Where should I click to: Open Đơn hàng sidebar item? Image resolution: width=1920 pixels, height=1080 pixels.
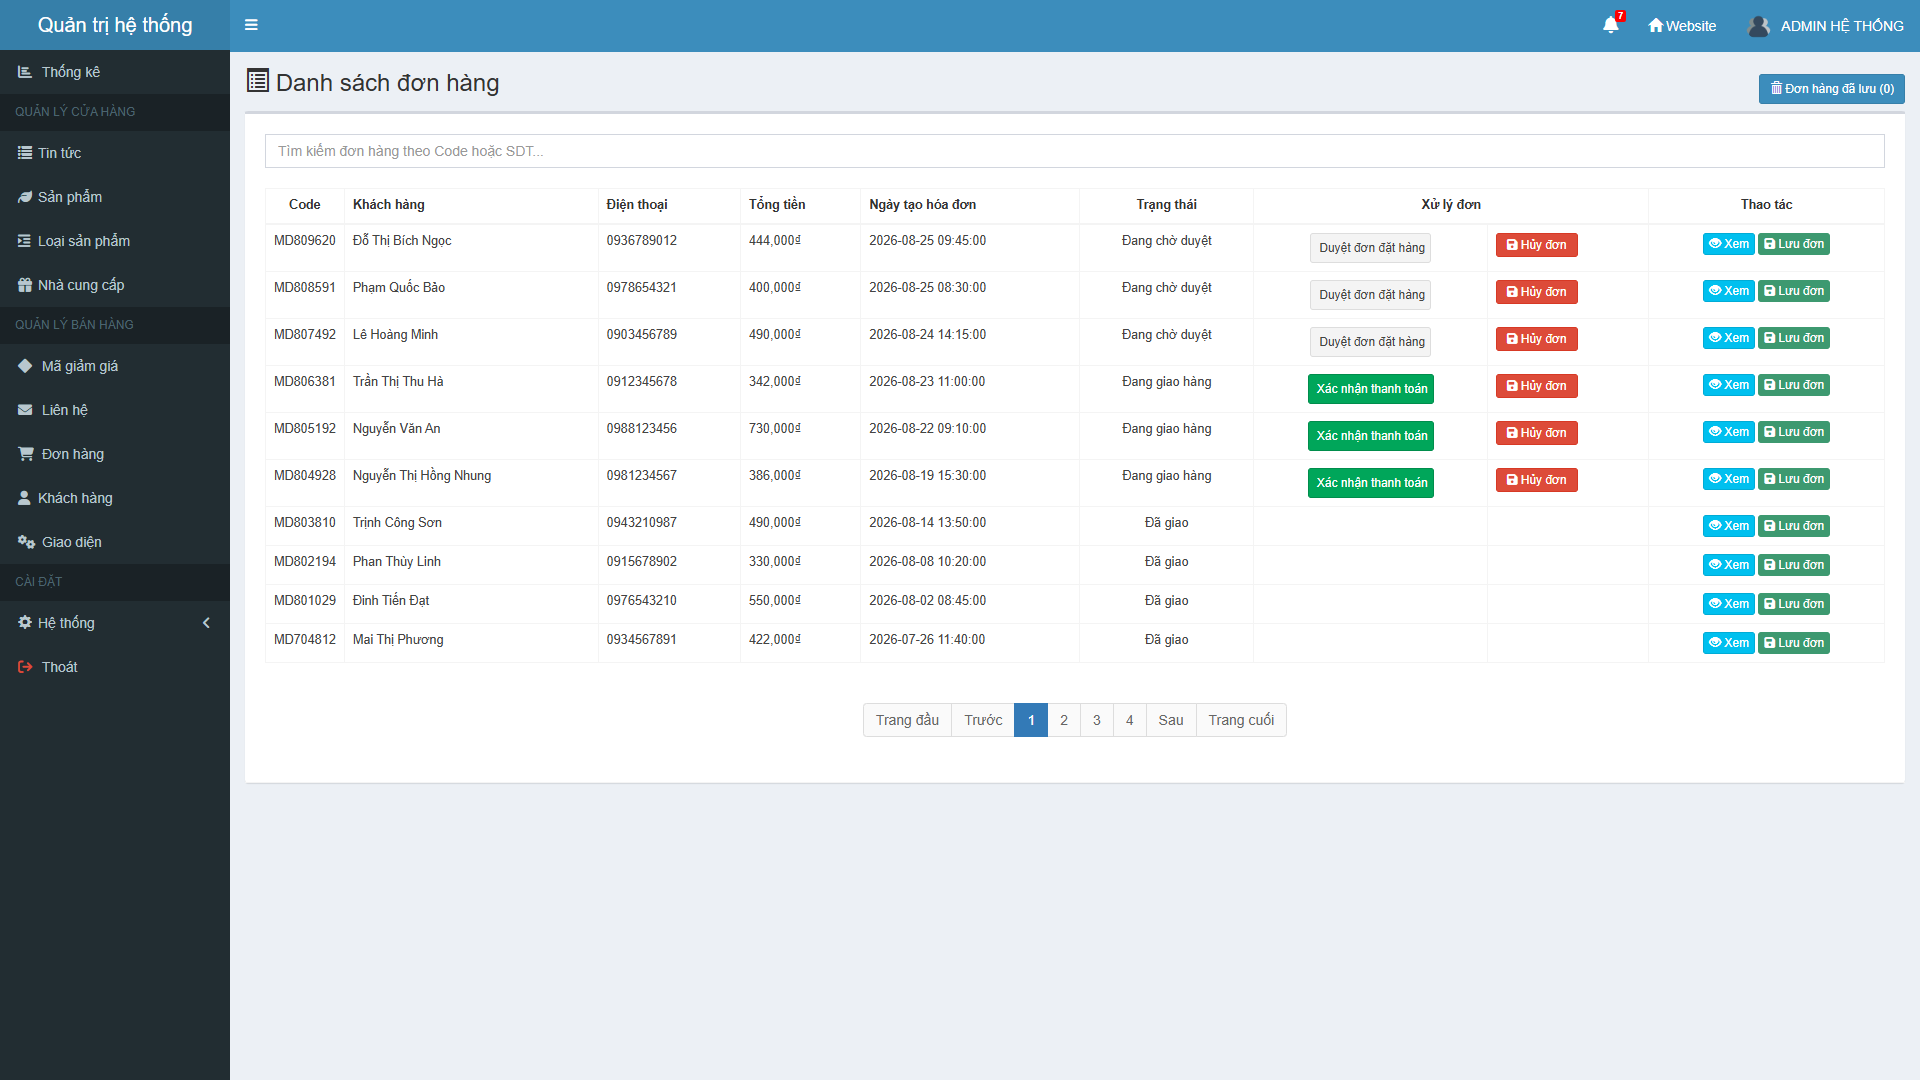[x=115, y=454]
